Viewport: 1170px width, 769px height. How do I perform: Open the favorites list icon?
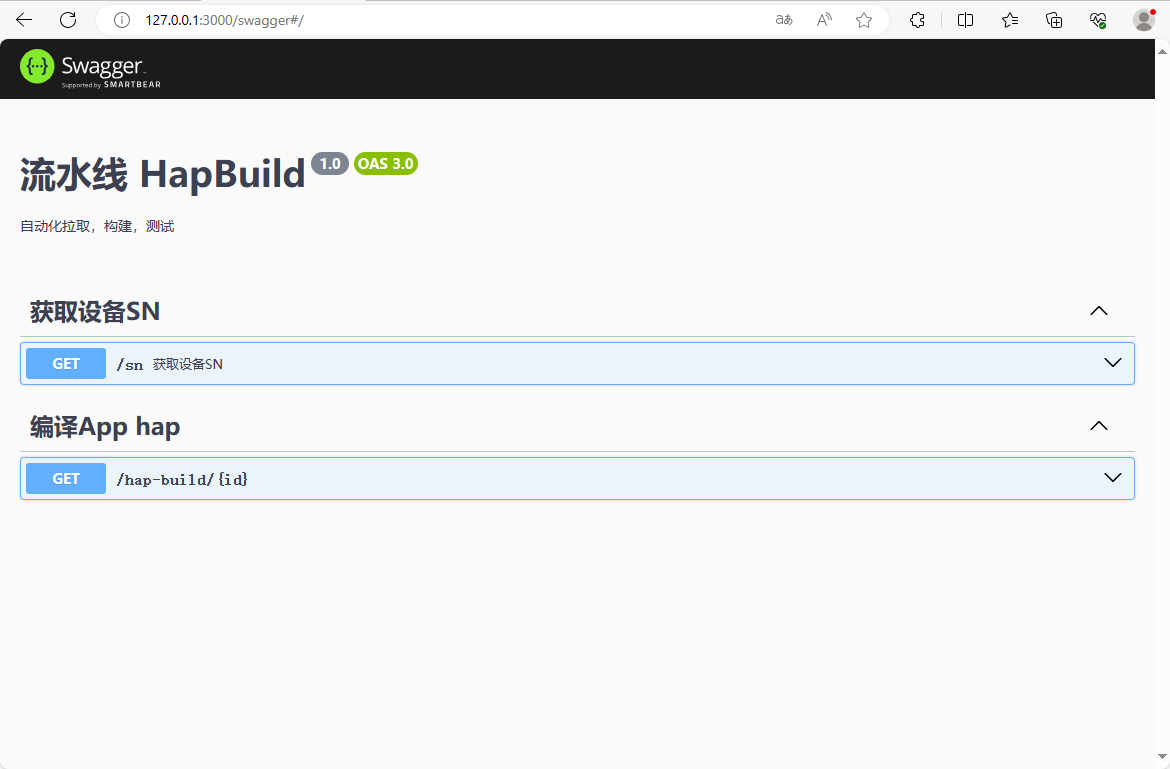[1010, 20]
